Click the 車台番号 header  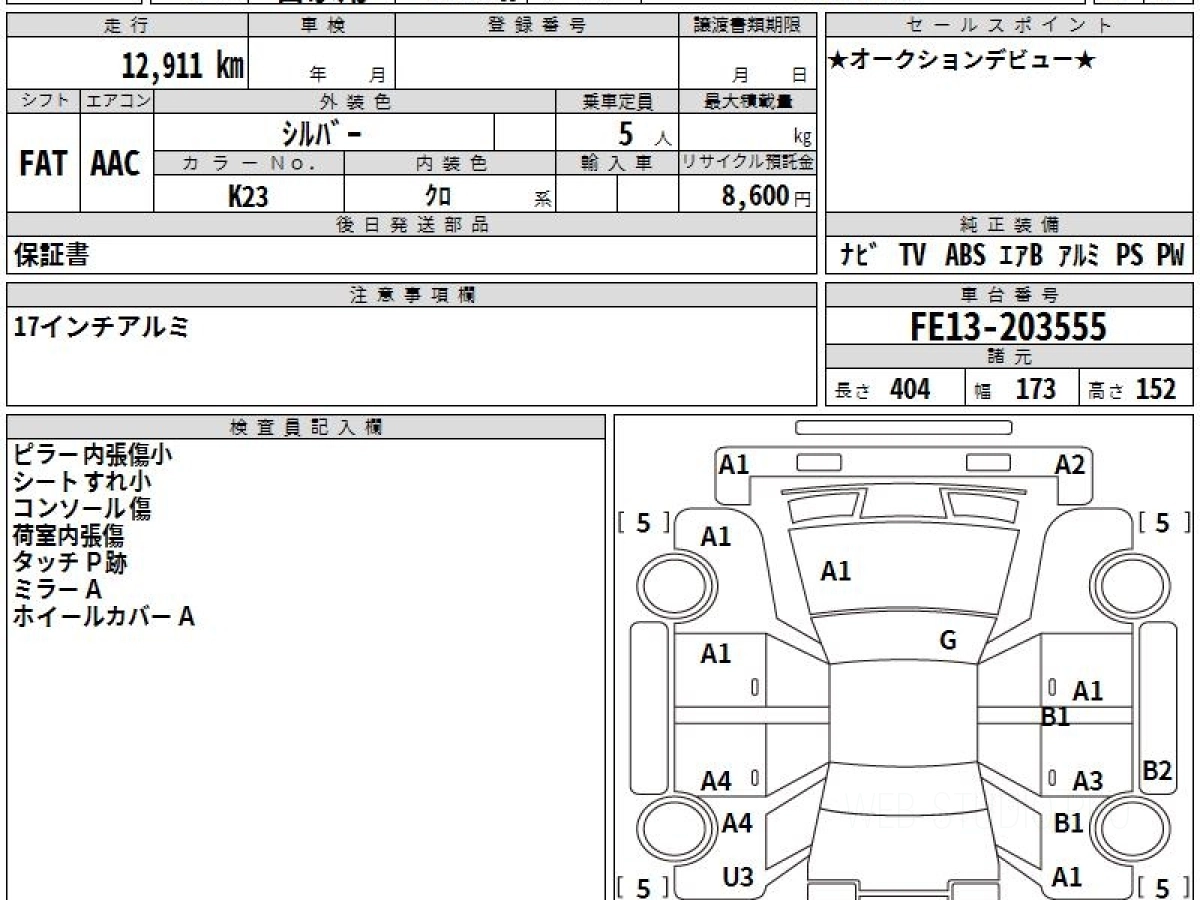click(x=1009, y=295)
